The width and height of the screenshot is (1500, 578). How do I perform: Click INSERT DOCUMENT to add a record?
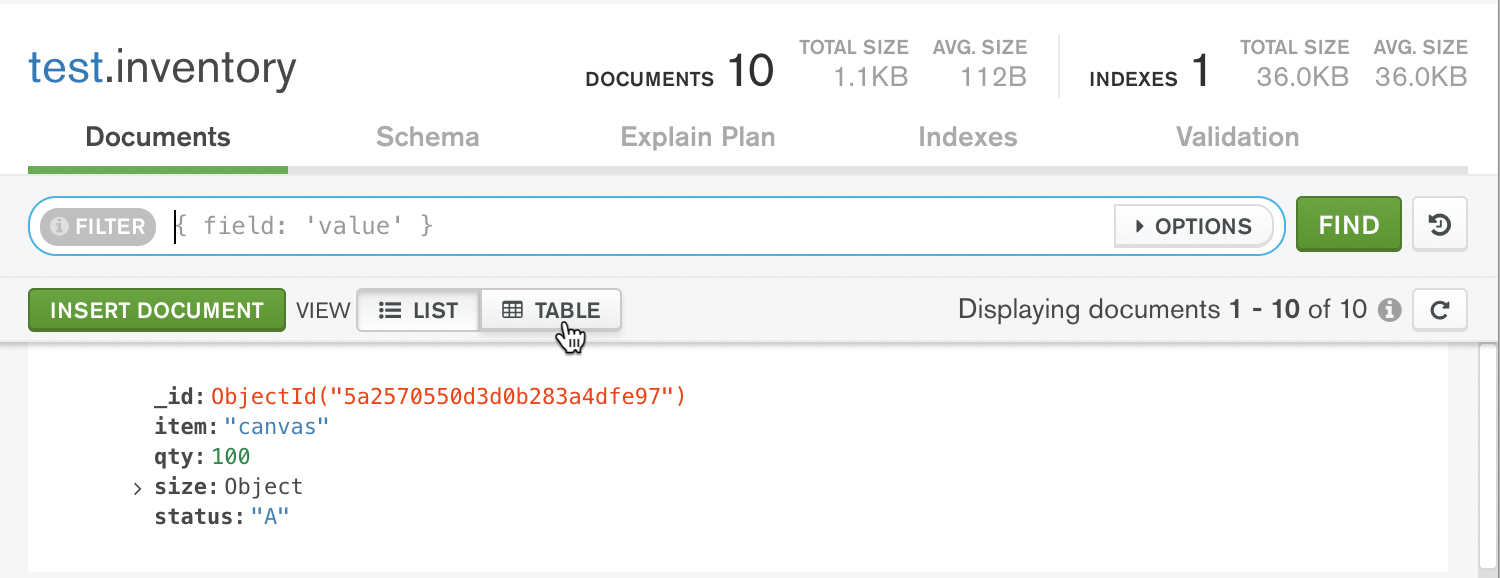(156, 310)
